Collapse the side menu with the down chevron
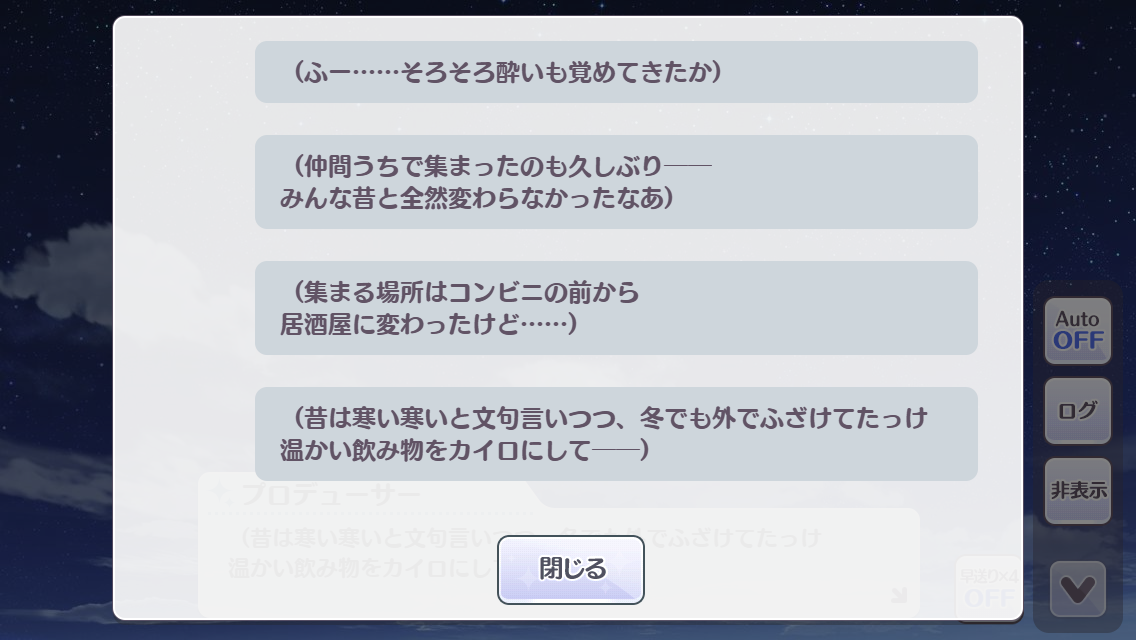Viewport: 1136px width, 640px height. 1078,589
